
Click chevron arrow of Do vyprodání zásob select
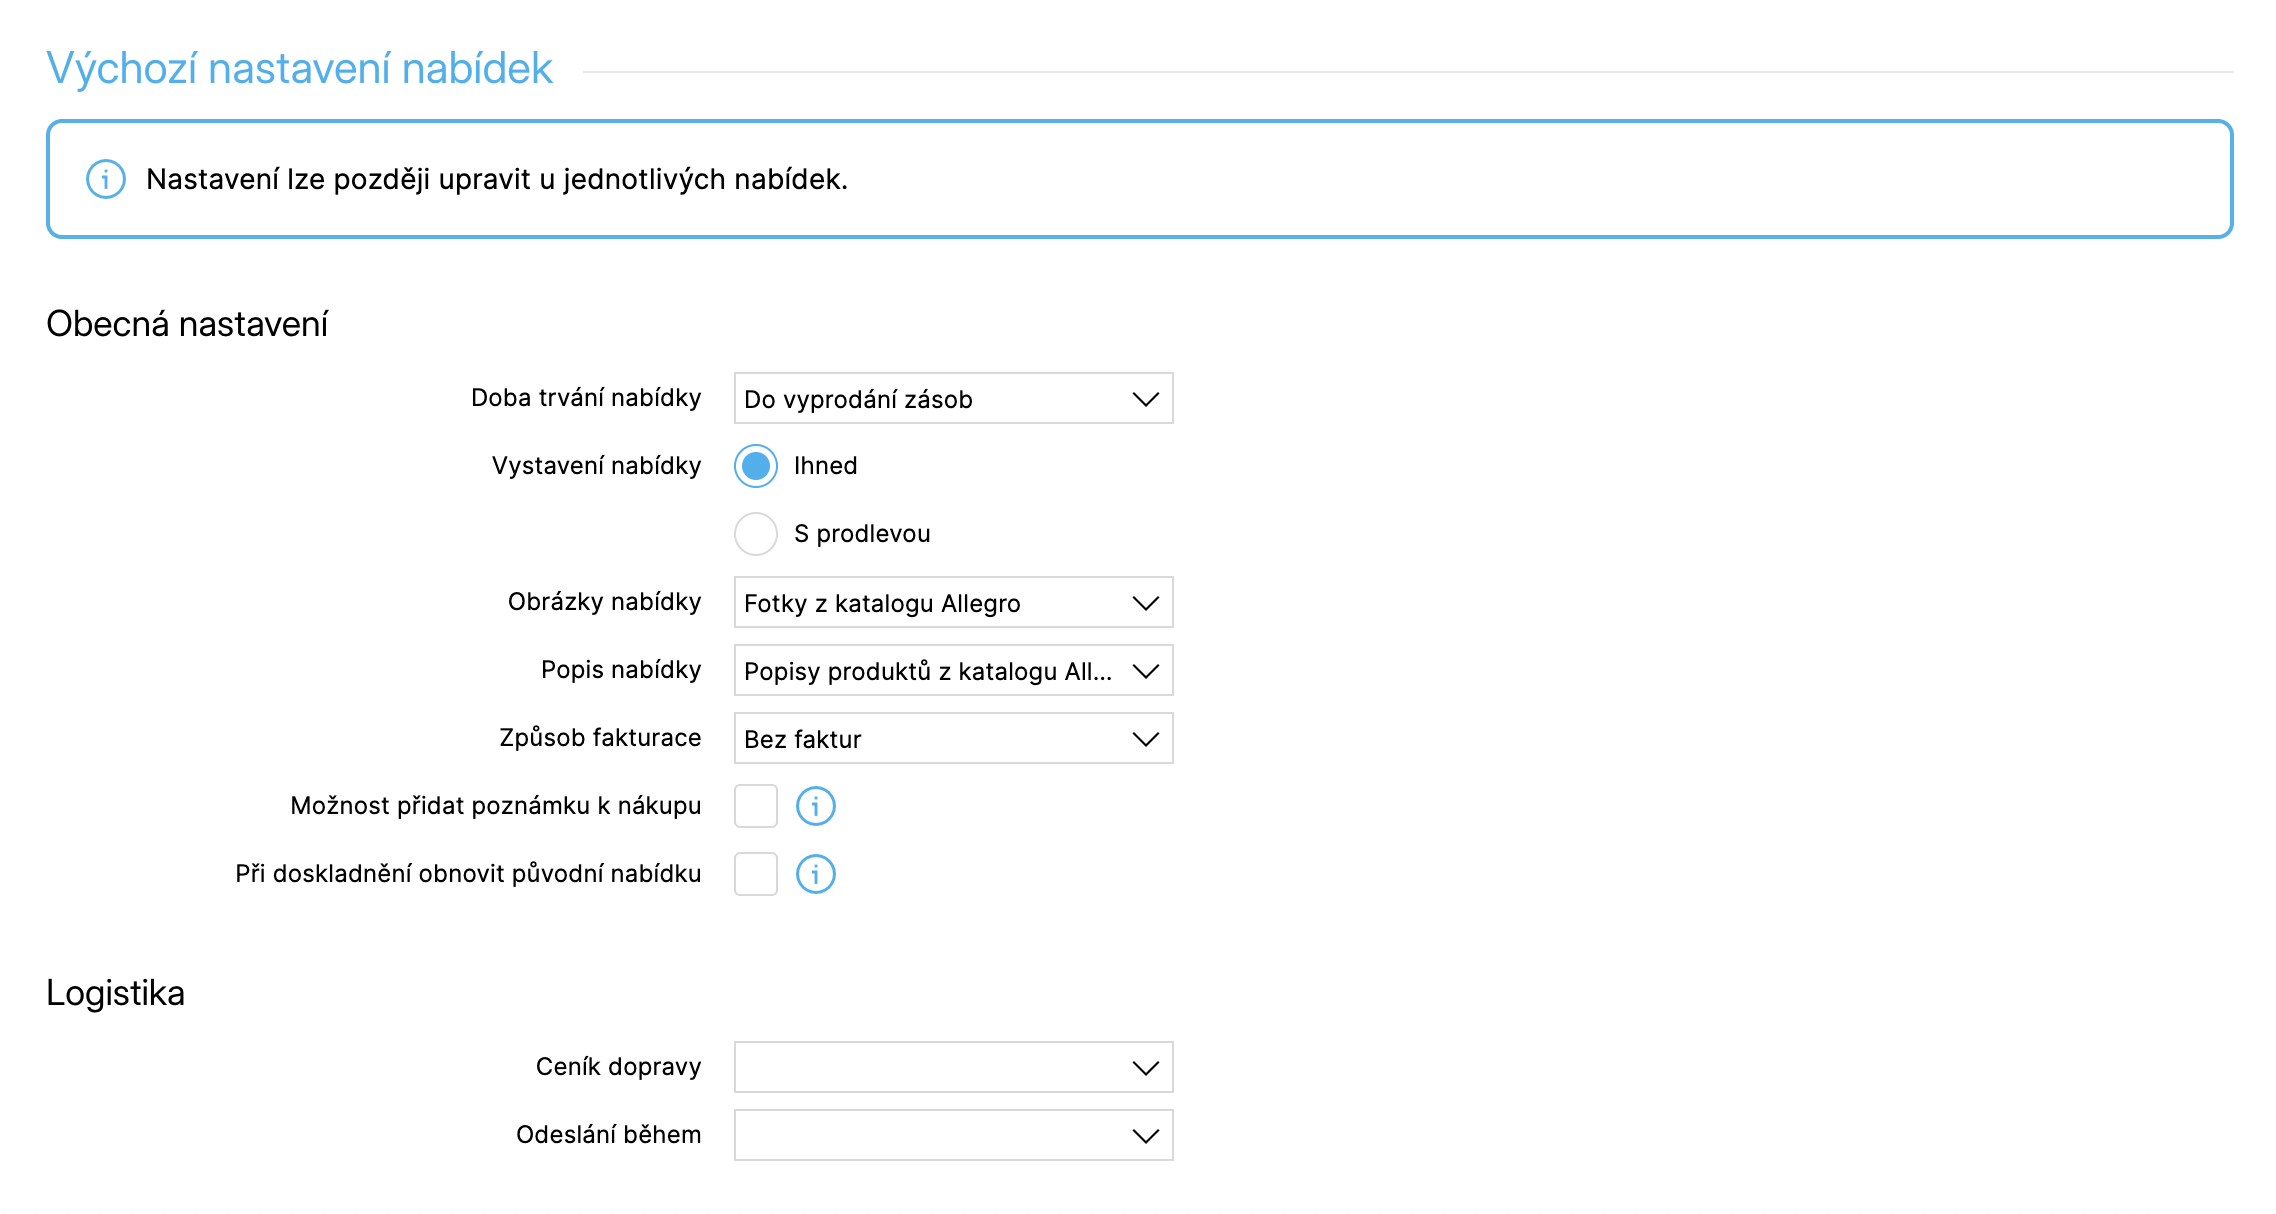pos(1145,399)
